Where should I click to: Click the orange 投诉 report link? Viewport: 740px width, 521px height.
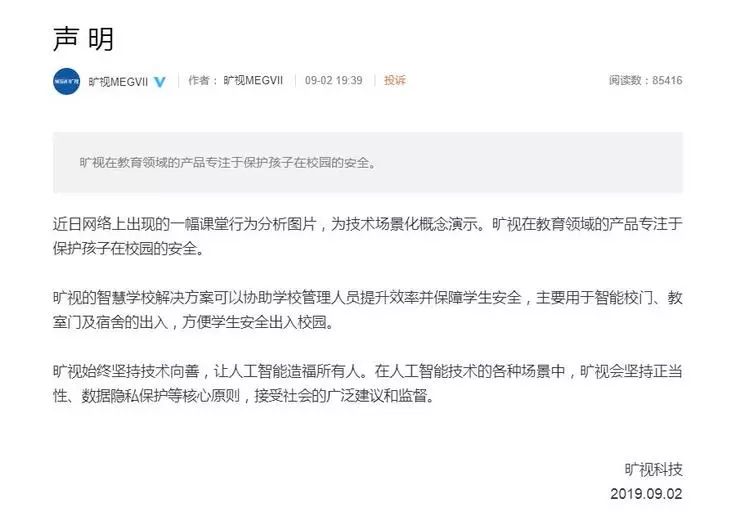click(395, 80)
